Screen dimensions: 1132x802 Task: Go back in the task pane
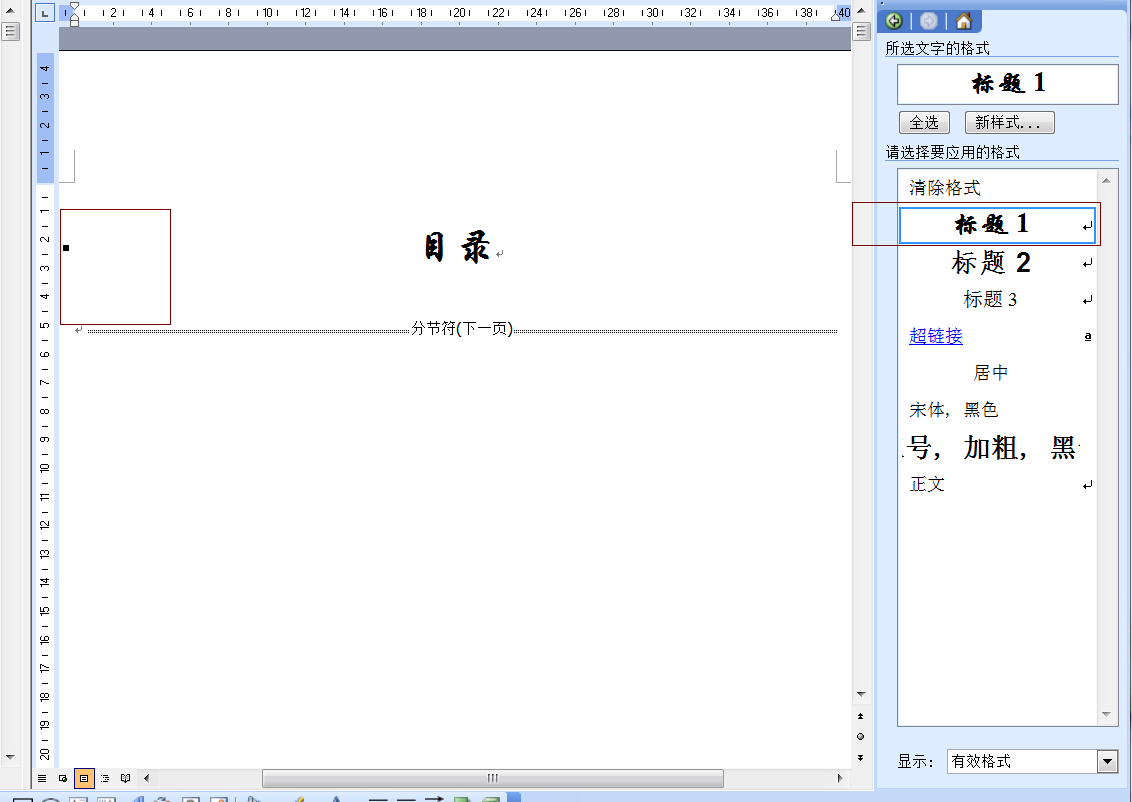894,21
